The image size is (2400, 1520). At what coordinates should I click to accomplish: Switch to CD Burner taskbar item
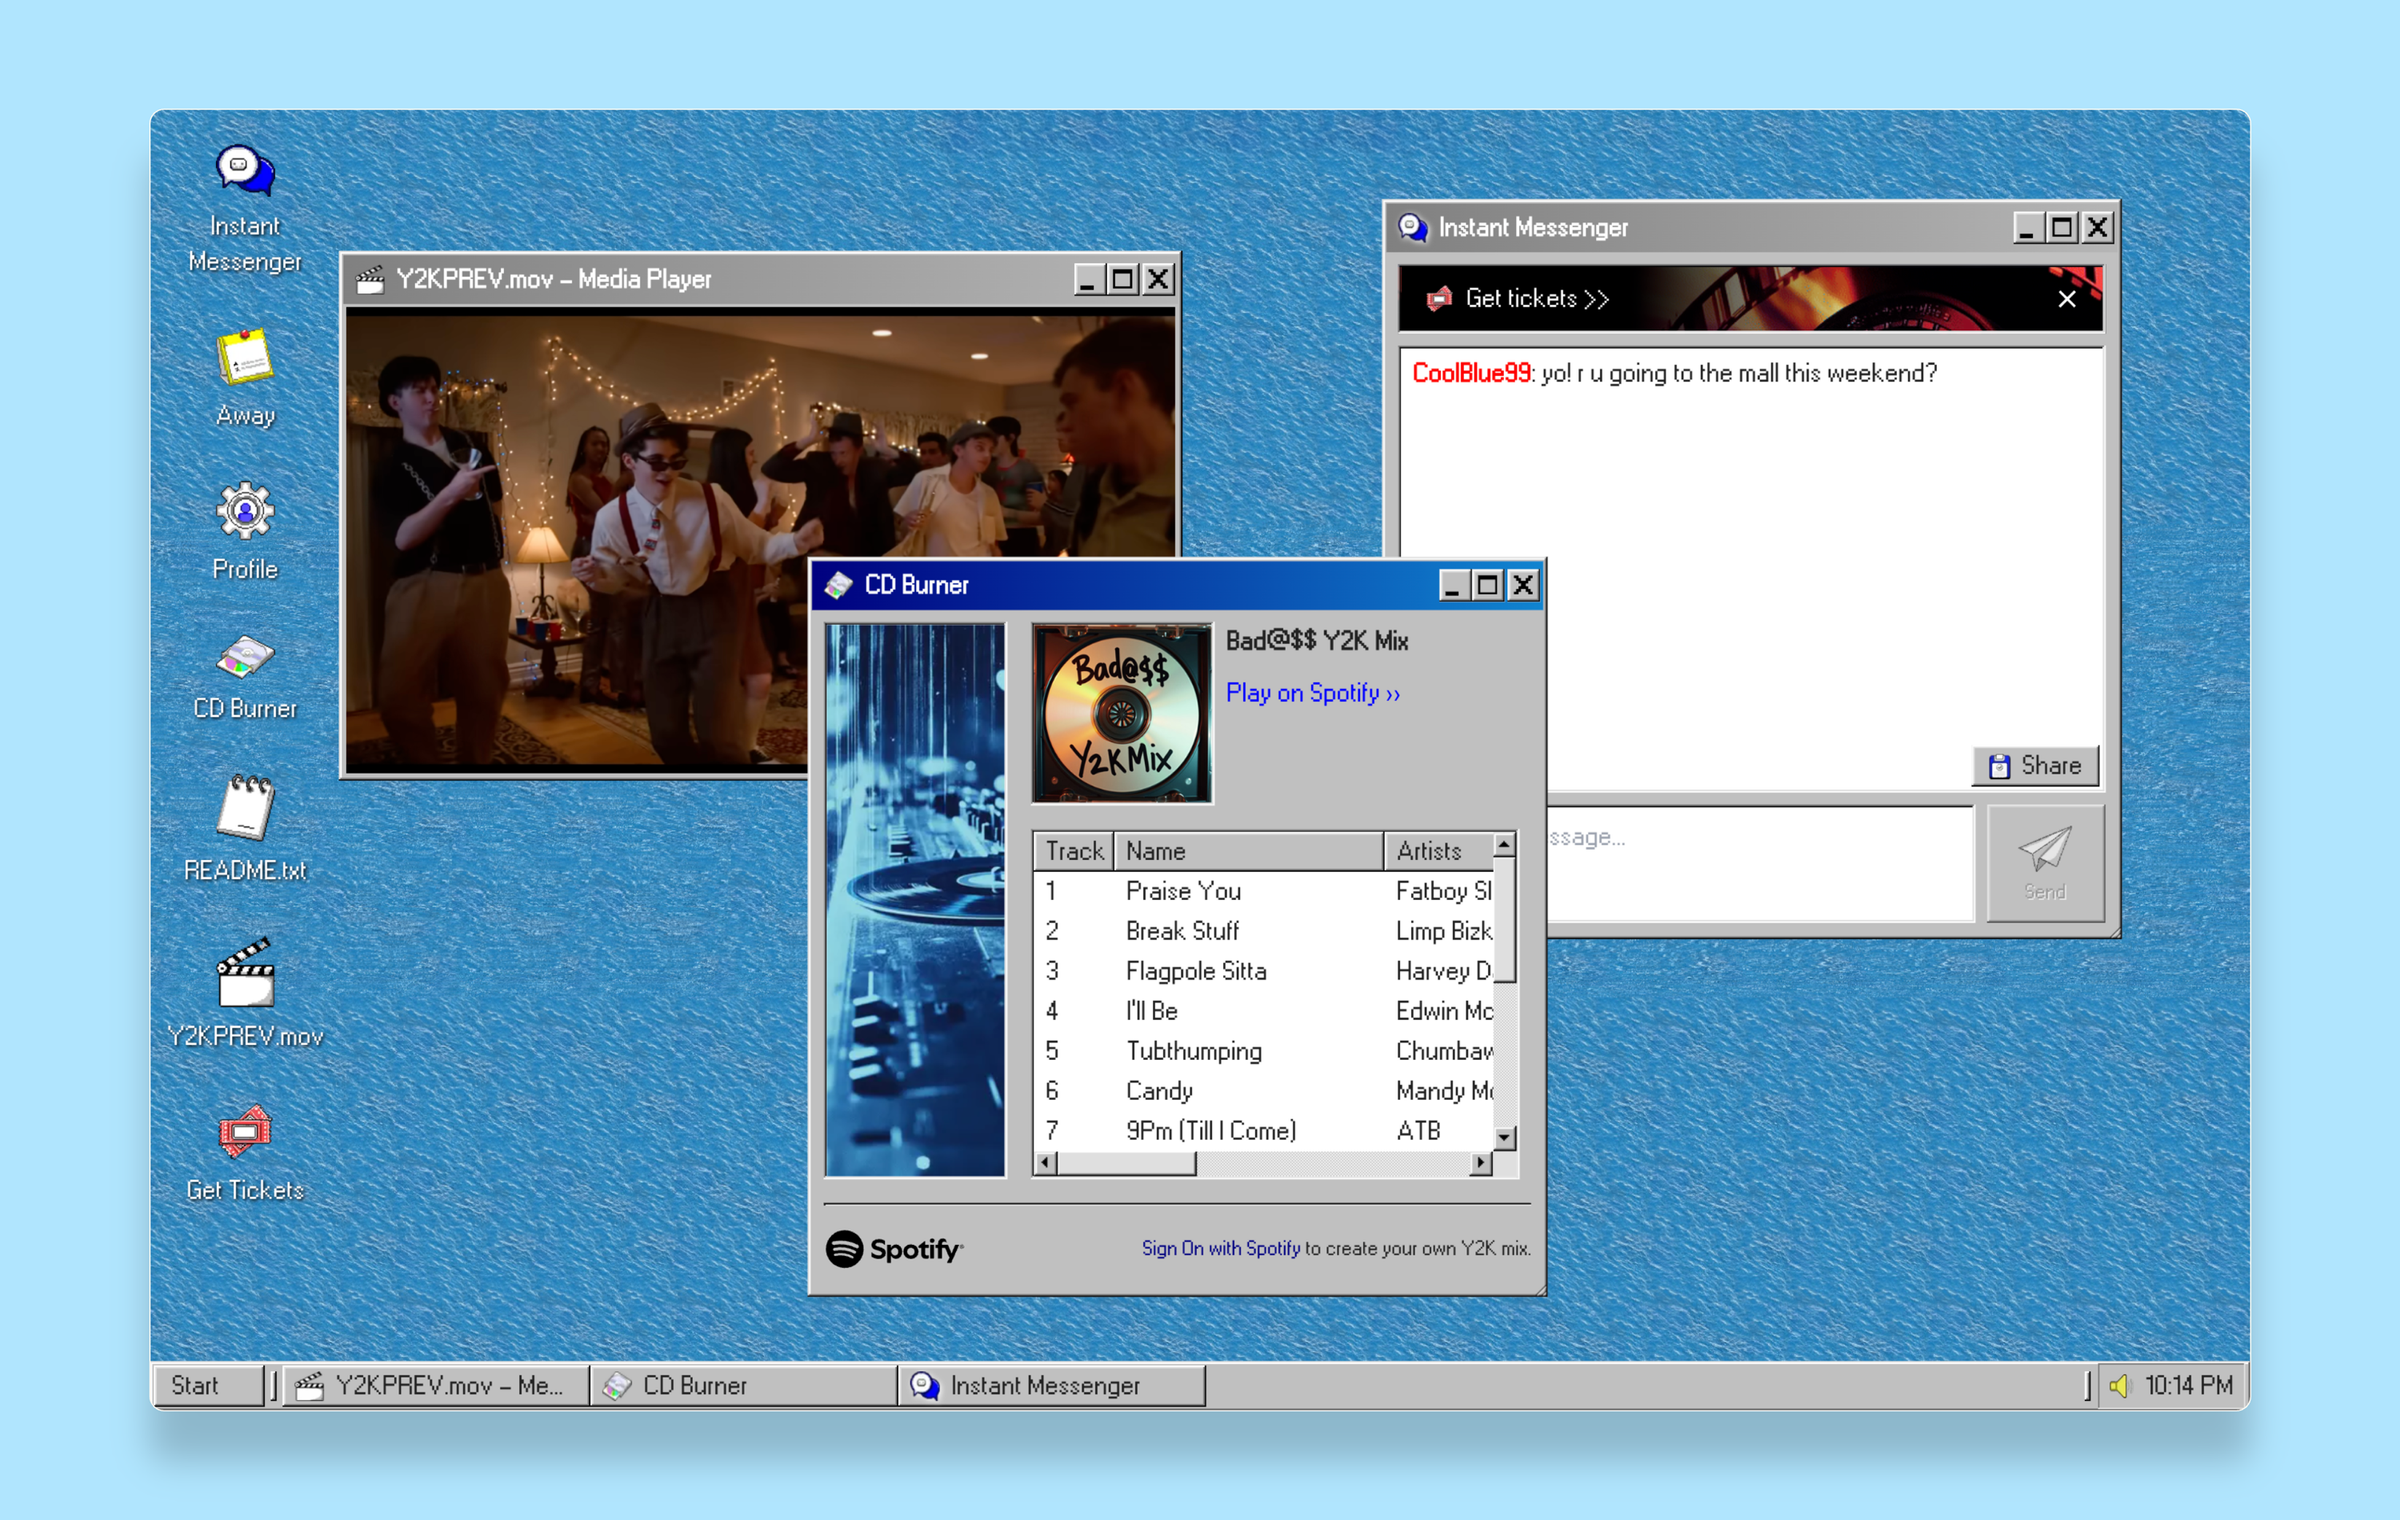pos(743,1385)
